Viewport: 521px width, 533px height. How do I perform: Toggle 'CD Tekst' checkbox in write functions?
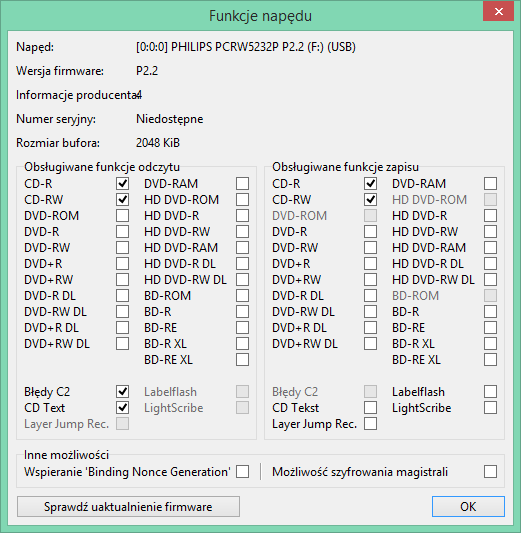(370, 408)
